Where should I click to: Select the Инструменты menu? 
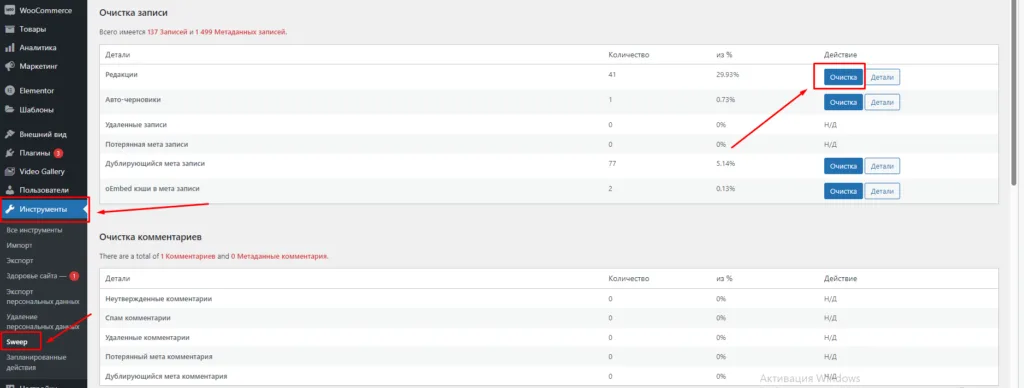pos(43,209)
